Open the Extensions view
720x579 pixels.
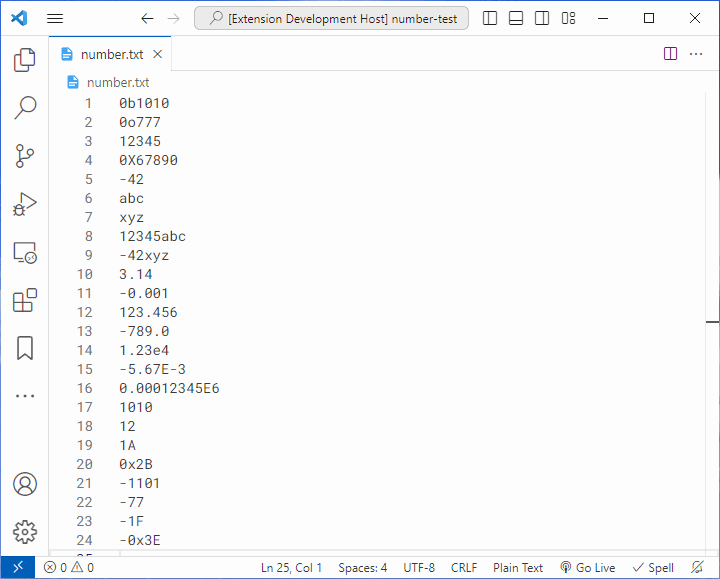(25, 300)
